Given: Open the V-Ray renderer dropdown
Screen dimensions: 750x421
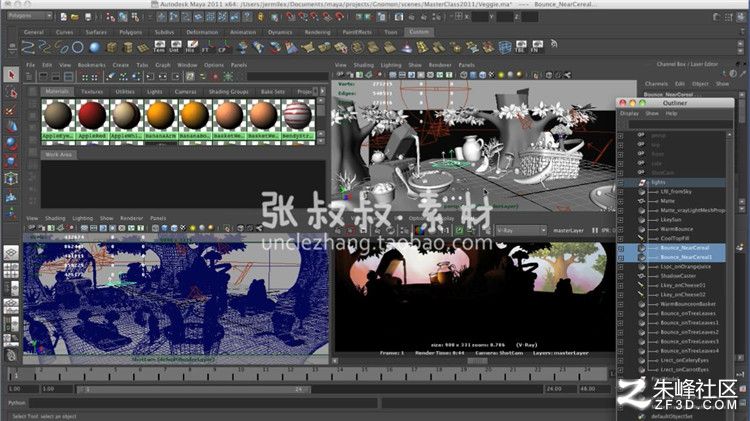Looking at the screenshot, I should [x=521, y=231].
